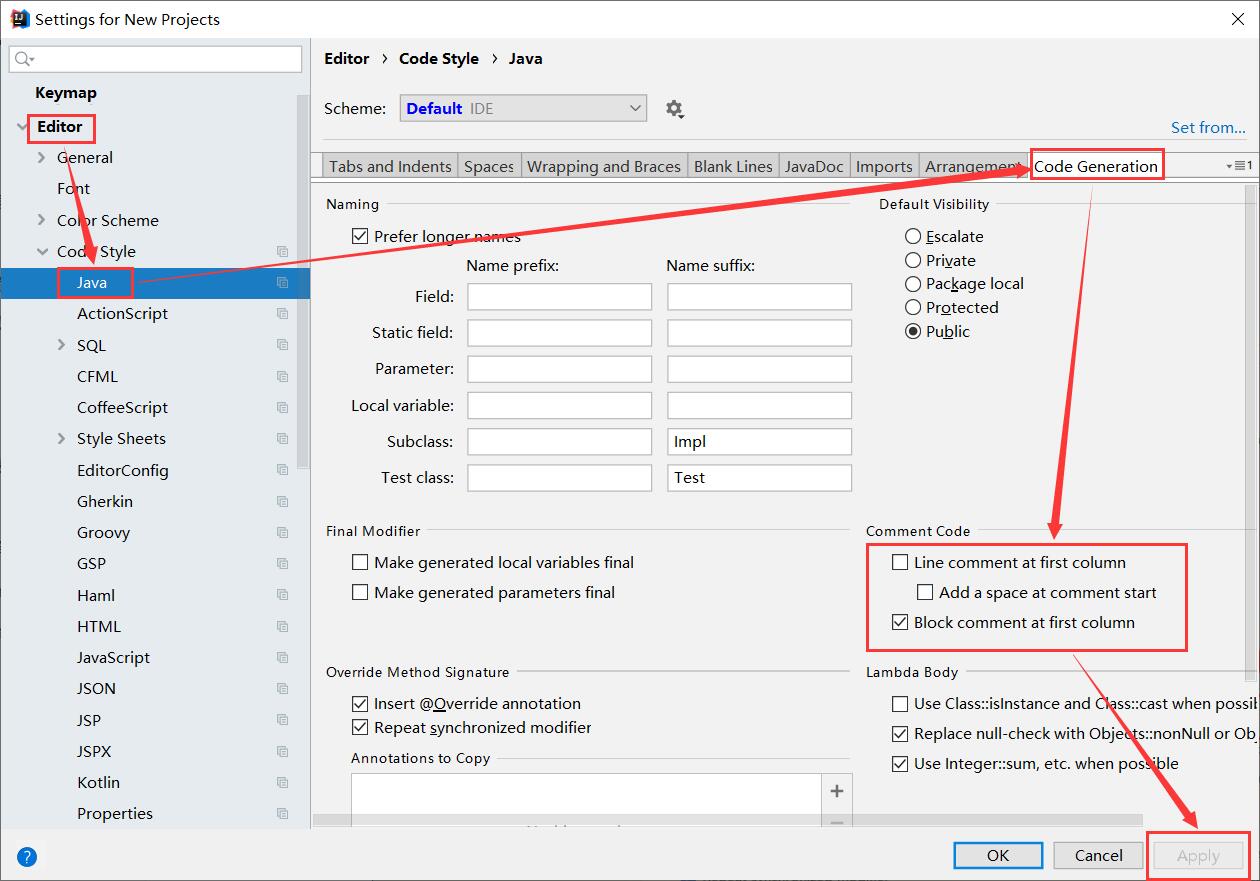Image resolution: width=1260 pixels, height=881 pixels.
Task: Open the hidden tabs list icon
Action: click(1239, 166)
